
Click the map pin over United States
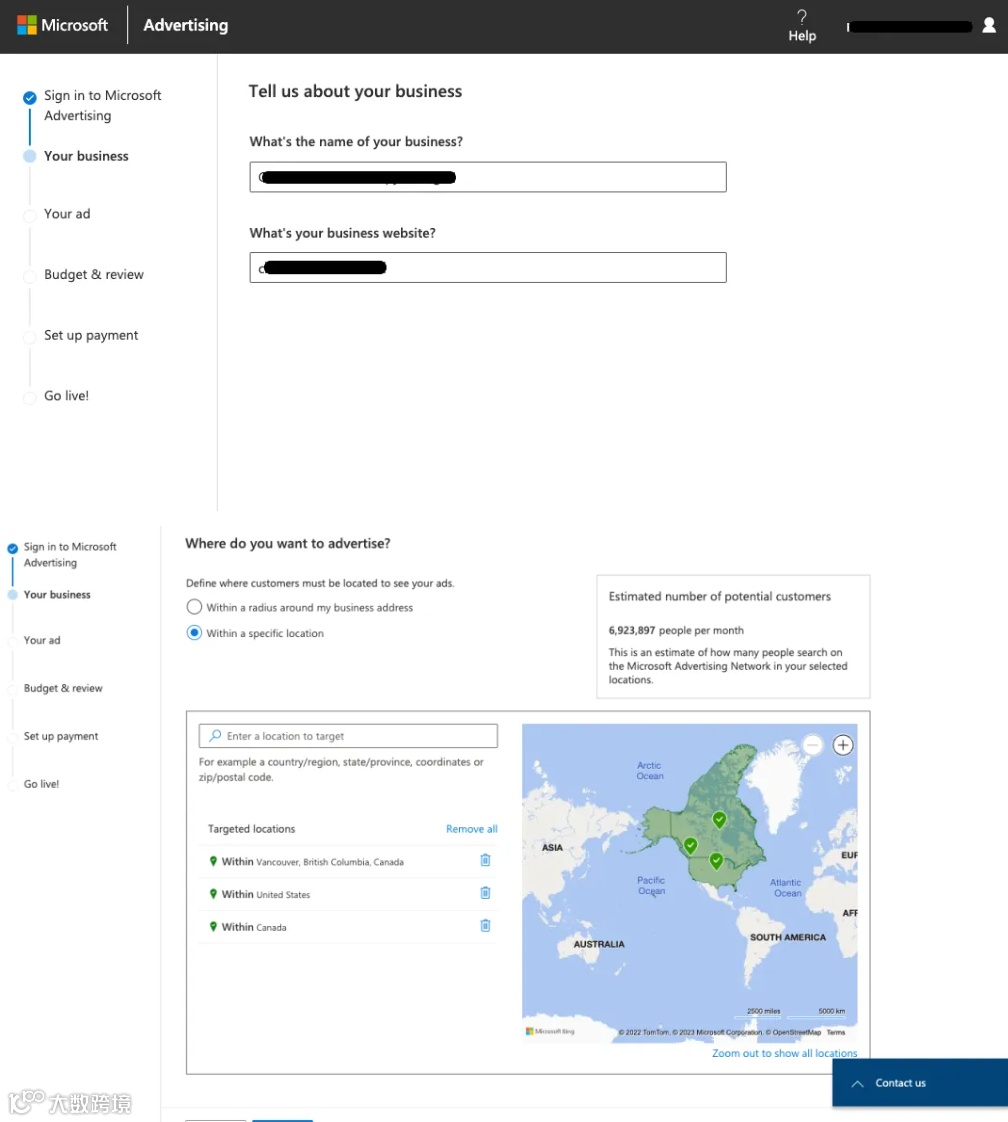tap(716, 862)
